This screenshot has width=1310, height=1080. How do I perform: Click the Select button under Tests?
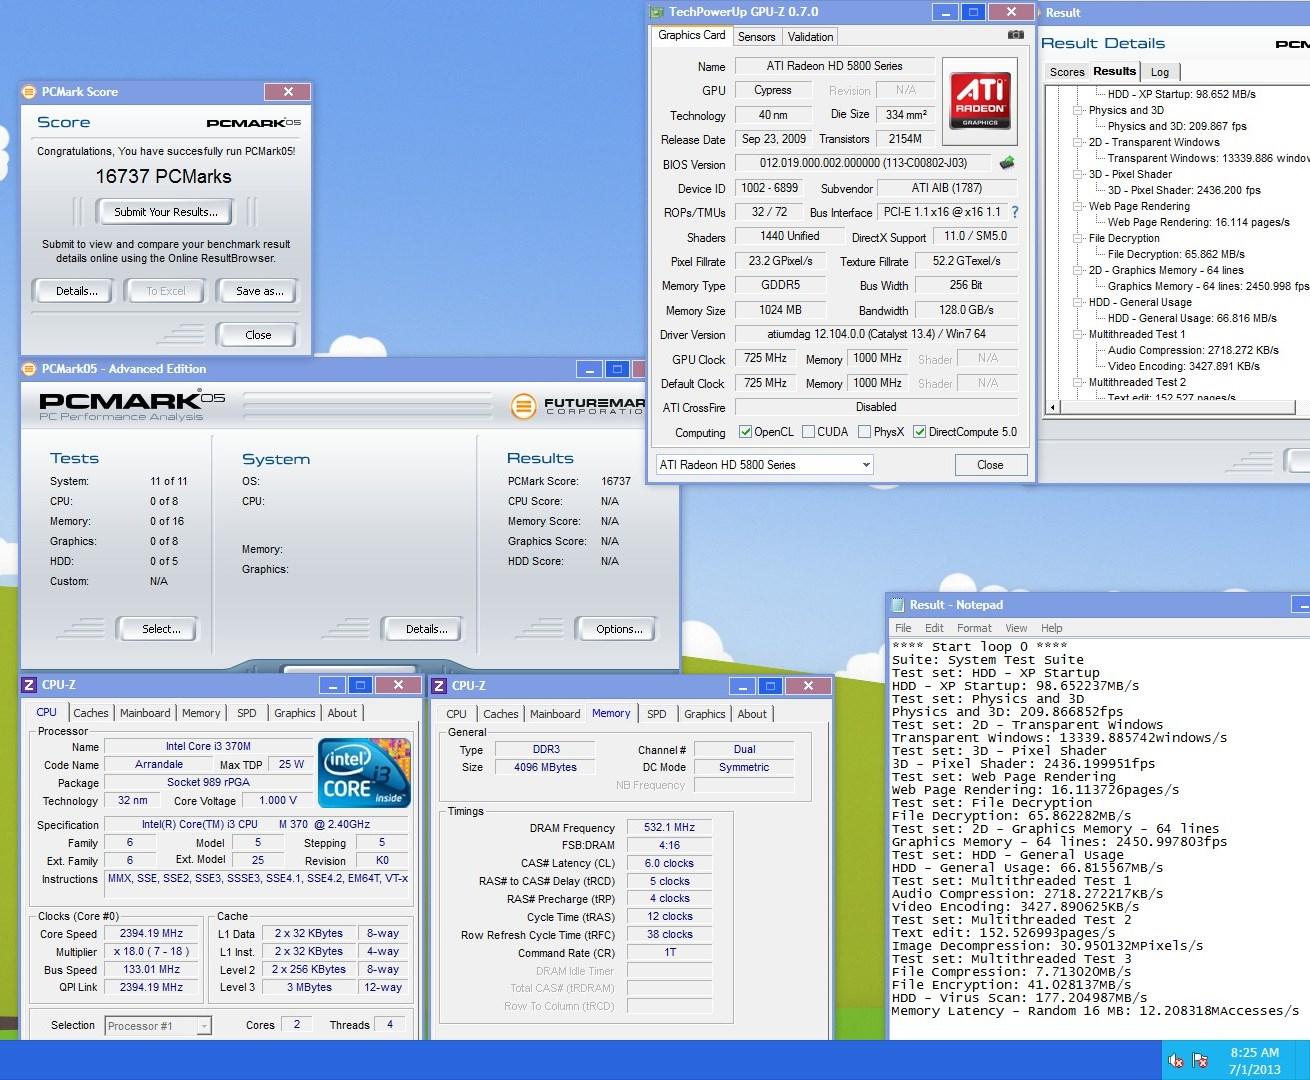(160, 629)
